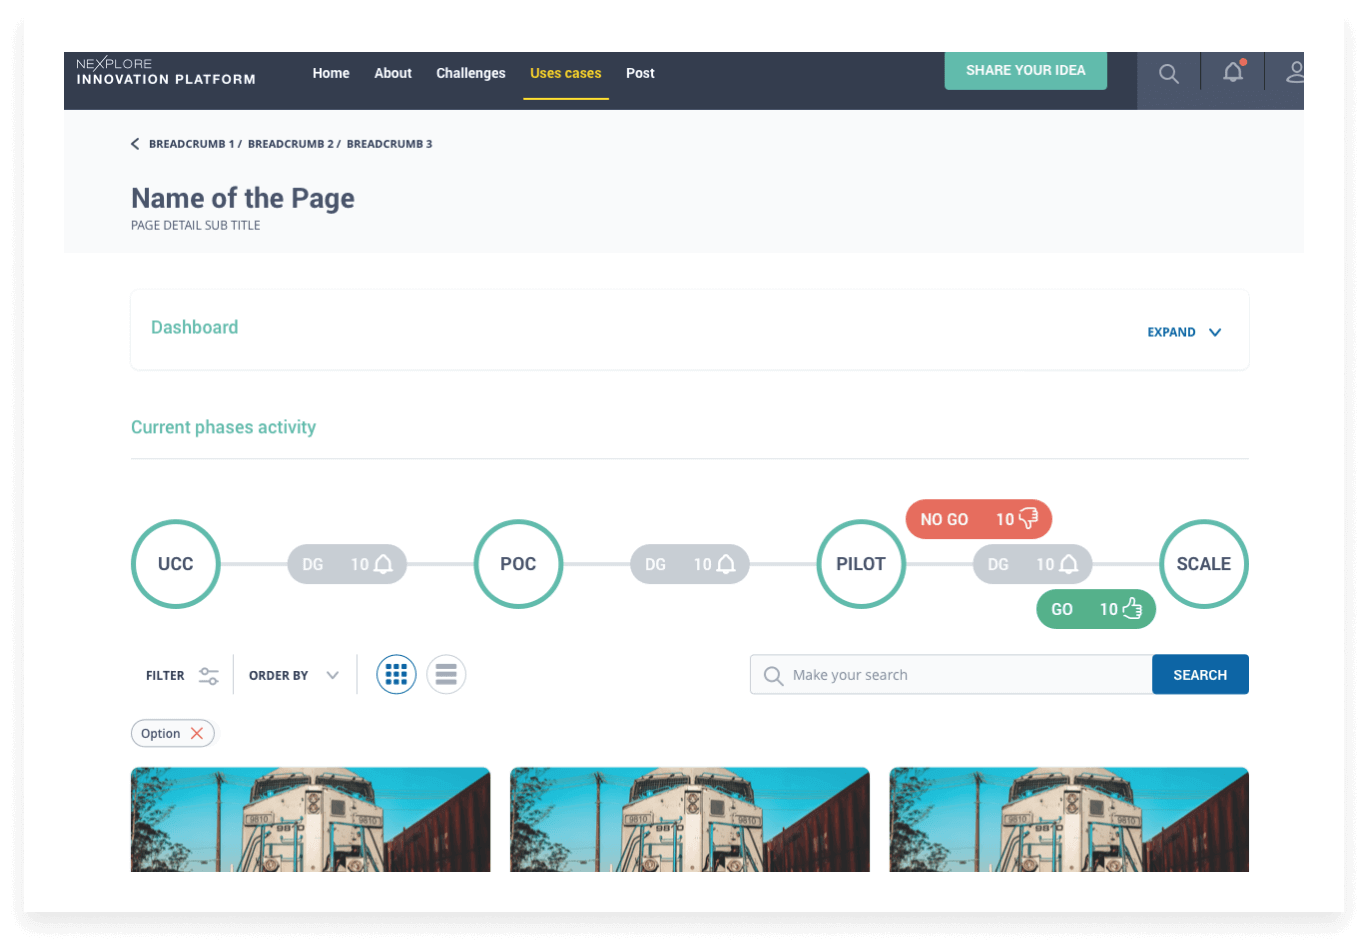
Task: Click the Dashboard heading
Action: (x=195, y=327)
